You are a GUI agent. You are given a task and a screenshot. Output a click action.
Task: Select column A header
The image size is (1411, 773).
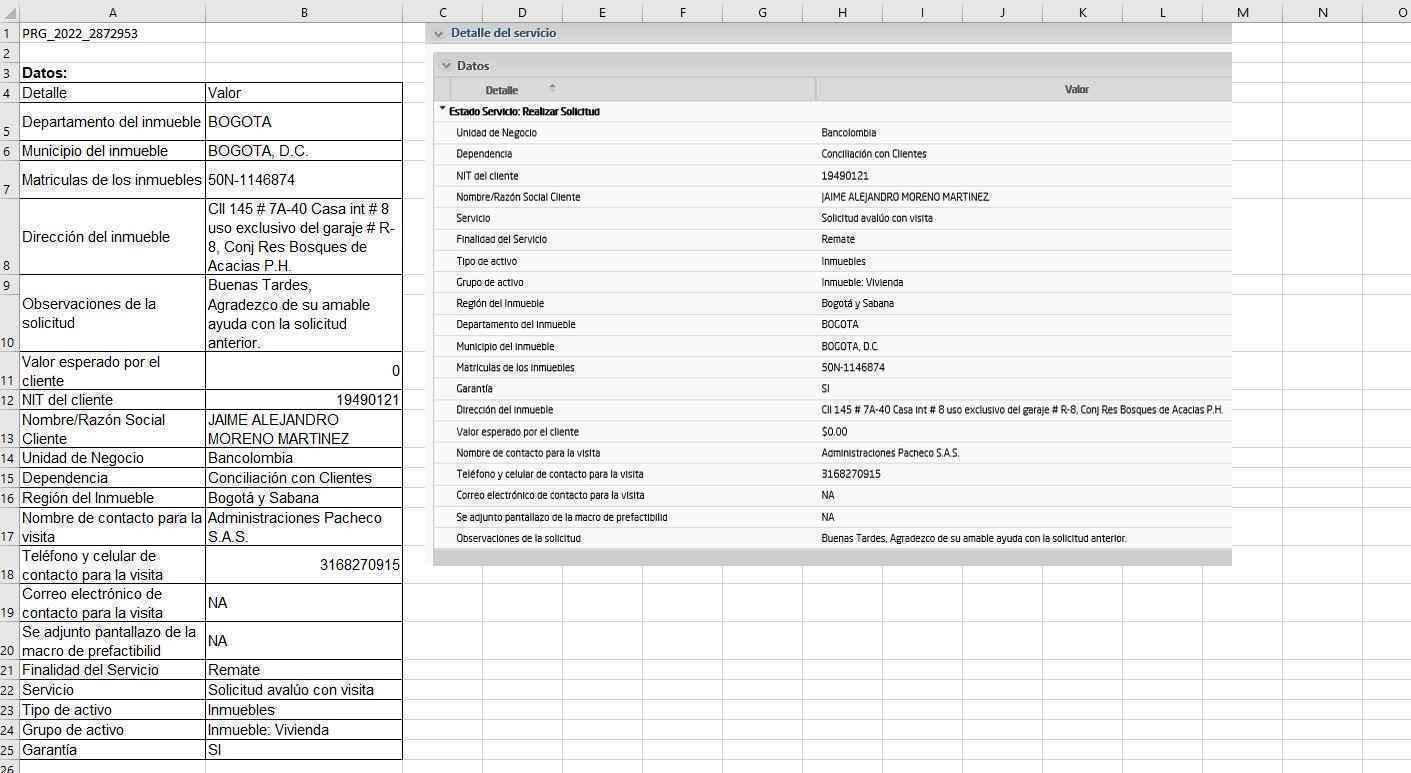tap(112, 12)
